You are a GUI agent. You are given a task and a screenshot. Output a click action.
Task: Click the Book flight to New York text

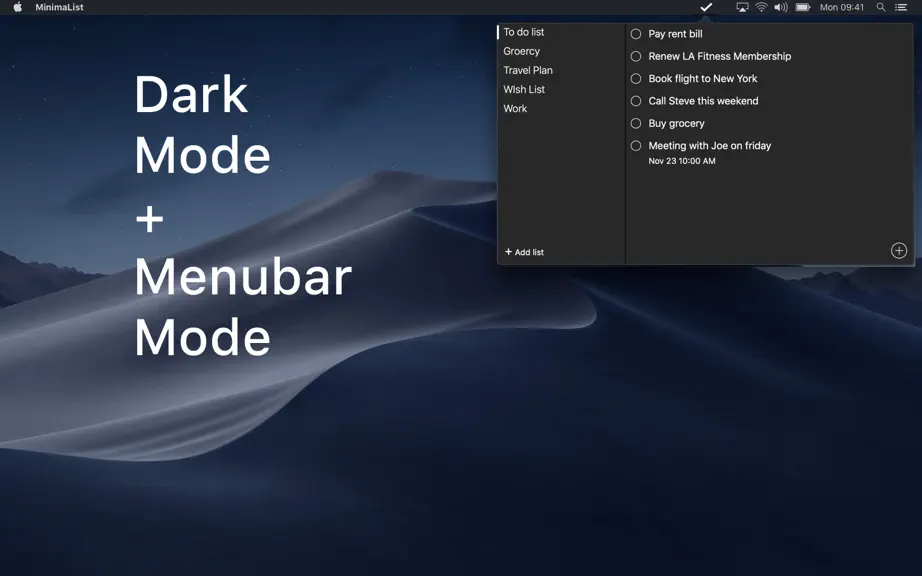[703, 79]
